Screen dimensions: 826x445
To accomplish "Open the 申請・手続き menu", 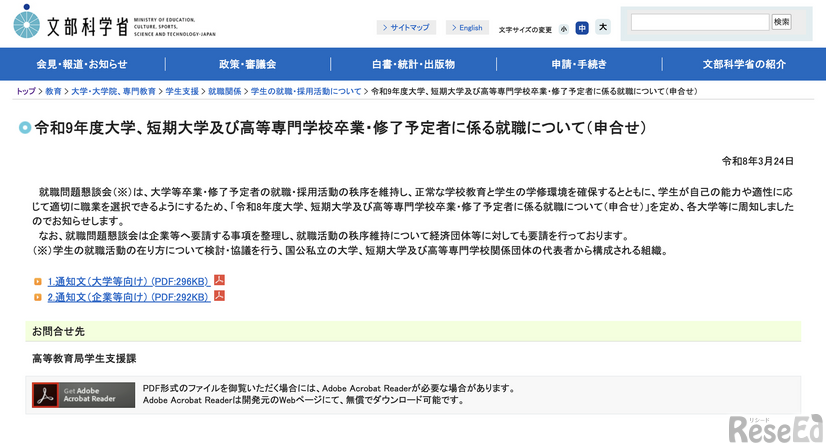I will [x=579, y=64].
